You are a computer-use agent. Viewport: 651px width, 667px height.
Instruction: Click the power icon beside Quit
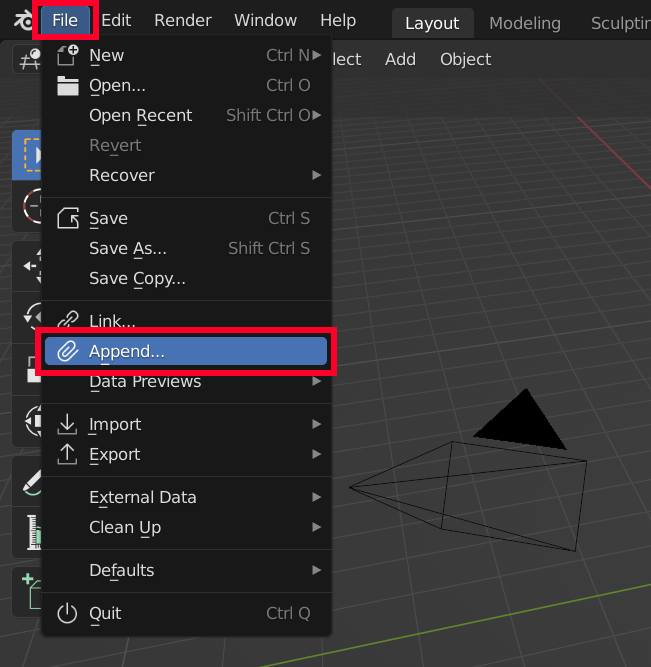coord(67,613)
